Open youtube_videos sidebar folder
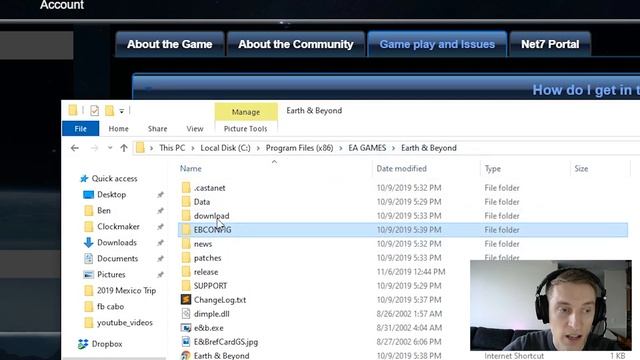 point(124,322)
